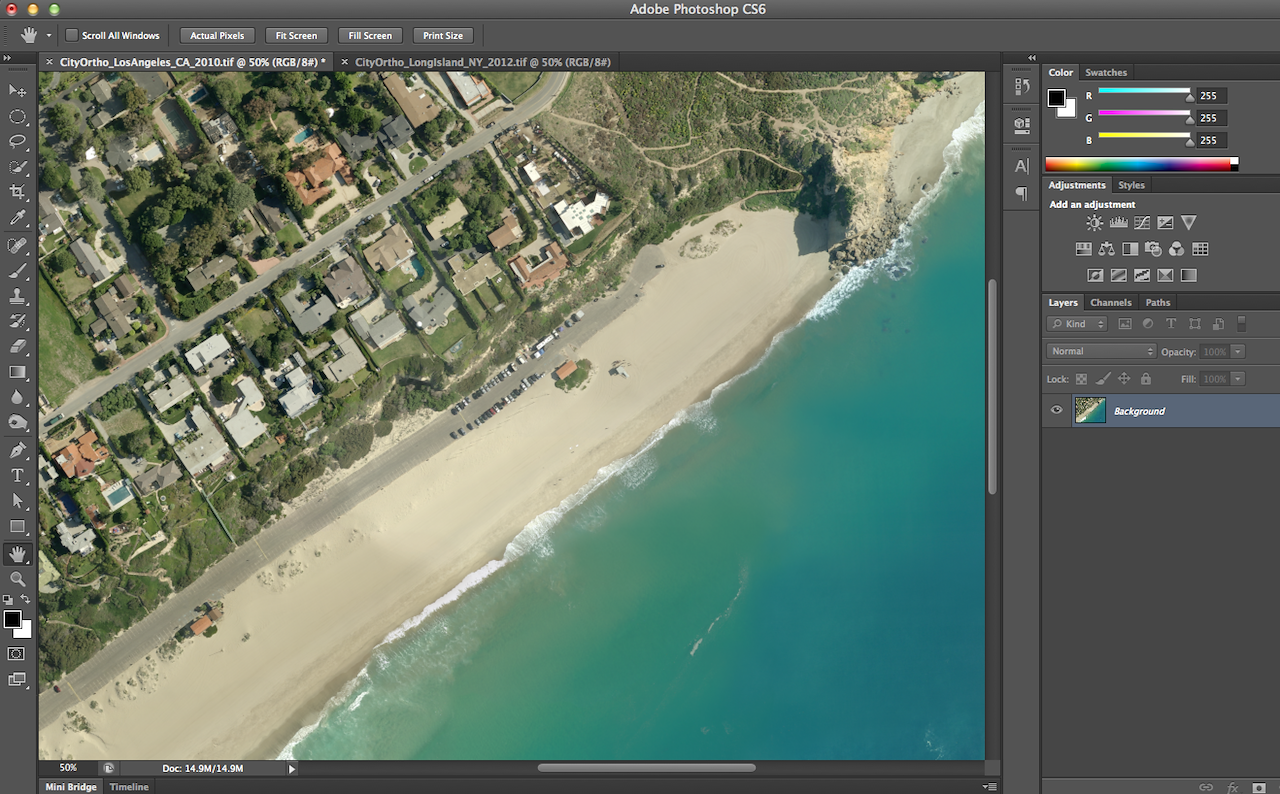Activate the Horizontal Type tool
1280x794 pixels.
[17, 475]
